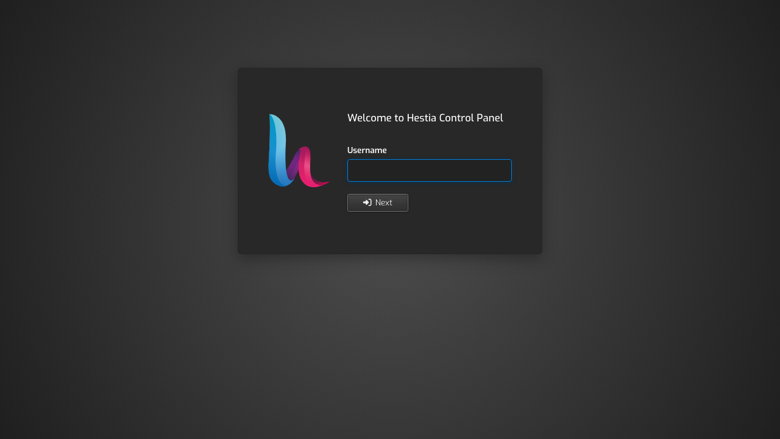Click the Next button
The height and width of the screenshot is (439, 780).
[378, 203]
